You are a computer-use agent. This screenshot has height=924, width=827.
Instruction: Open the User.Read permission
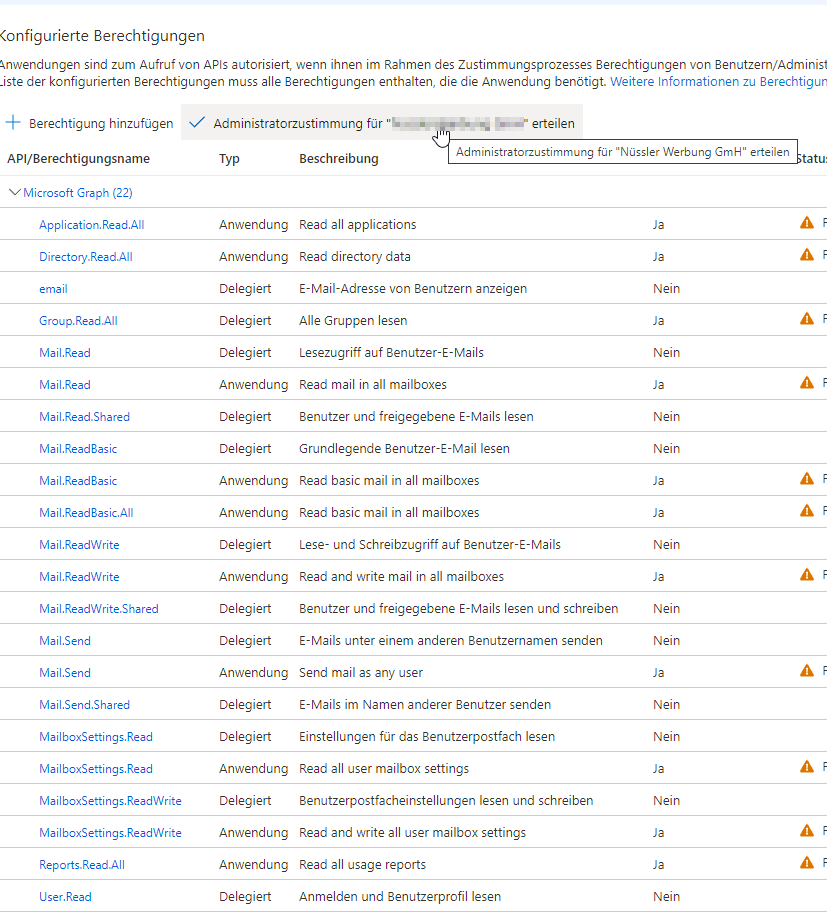point(65,897)
